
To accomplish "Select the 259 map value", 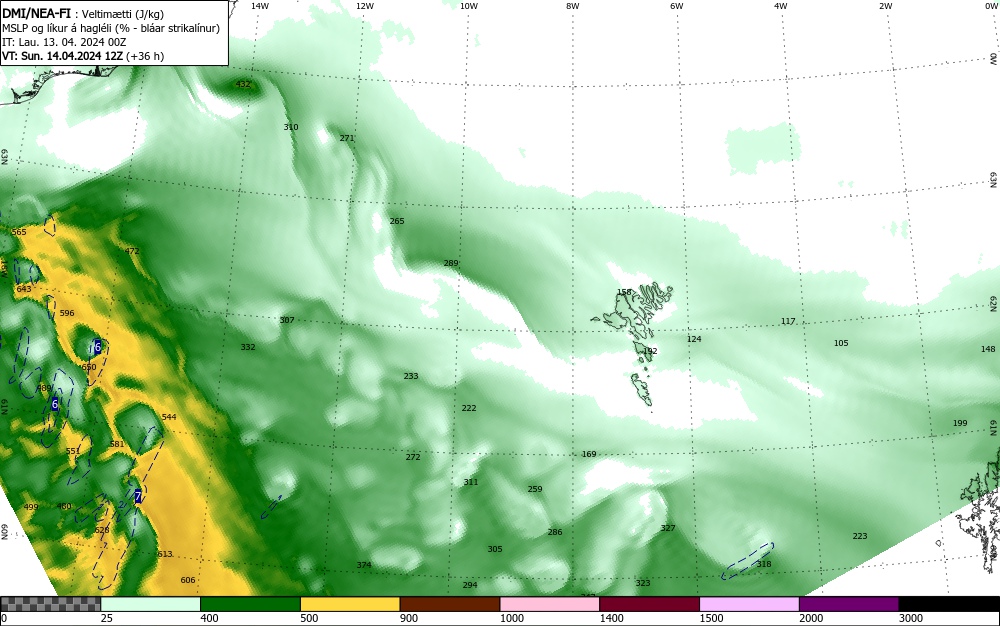I will click(x=534, y=490).
